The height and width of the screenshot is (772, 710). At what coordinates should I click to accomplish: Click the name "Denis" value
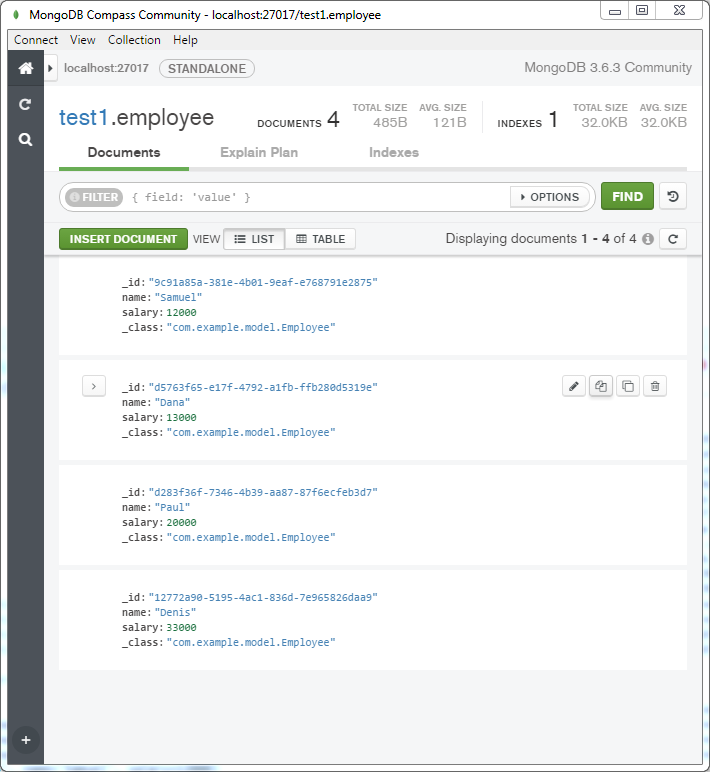pyautogui.click(x=175, y=612)
